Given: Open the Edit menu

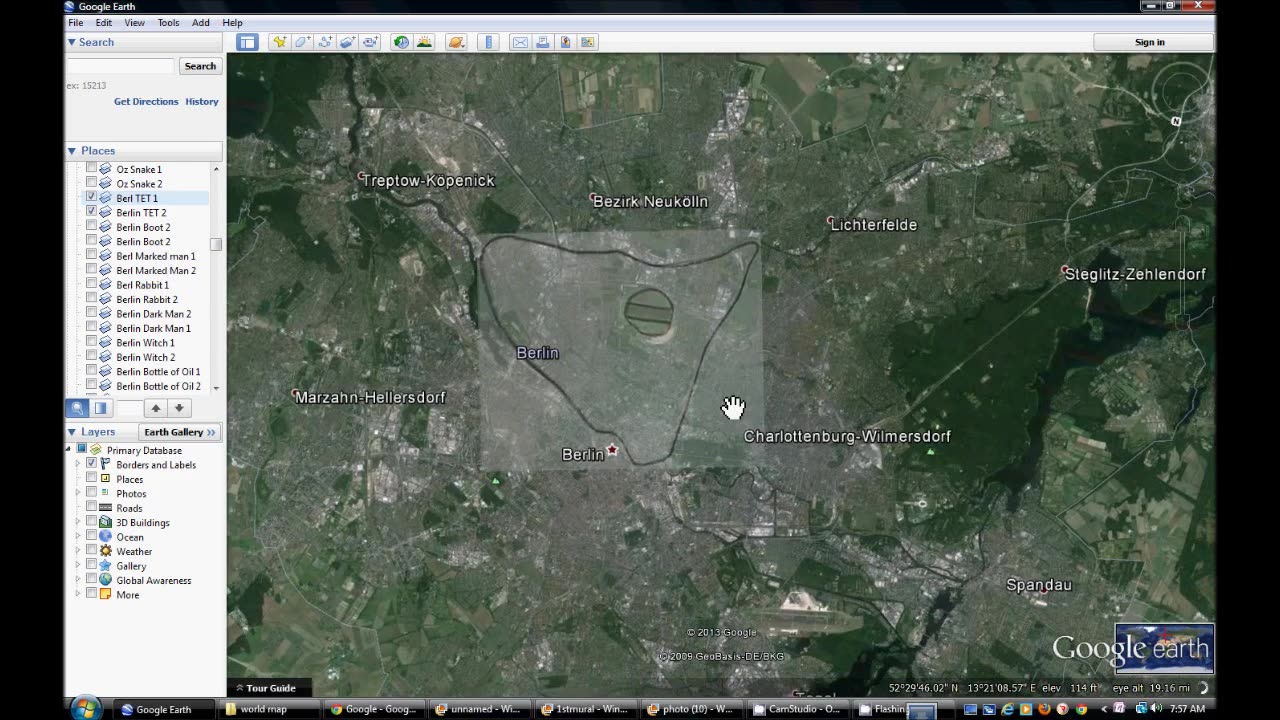Looking at the screenshot, I should [104, 22].
